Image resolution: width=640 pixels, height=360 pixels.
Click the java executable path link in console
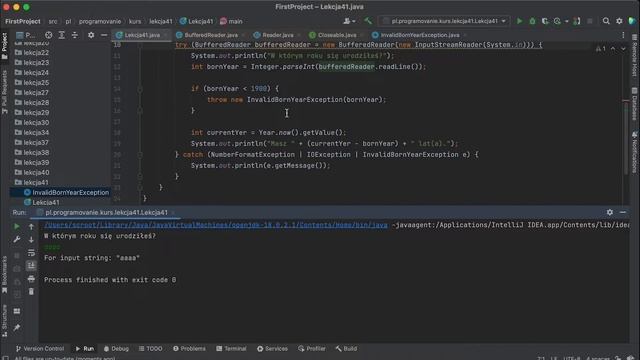pos(216,225)
